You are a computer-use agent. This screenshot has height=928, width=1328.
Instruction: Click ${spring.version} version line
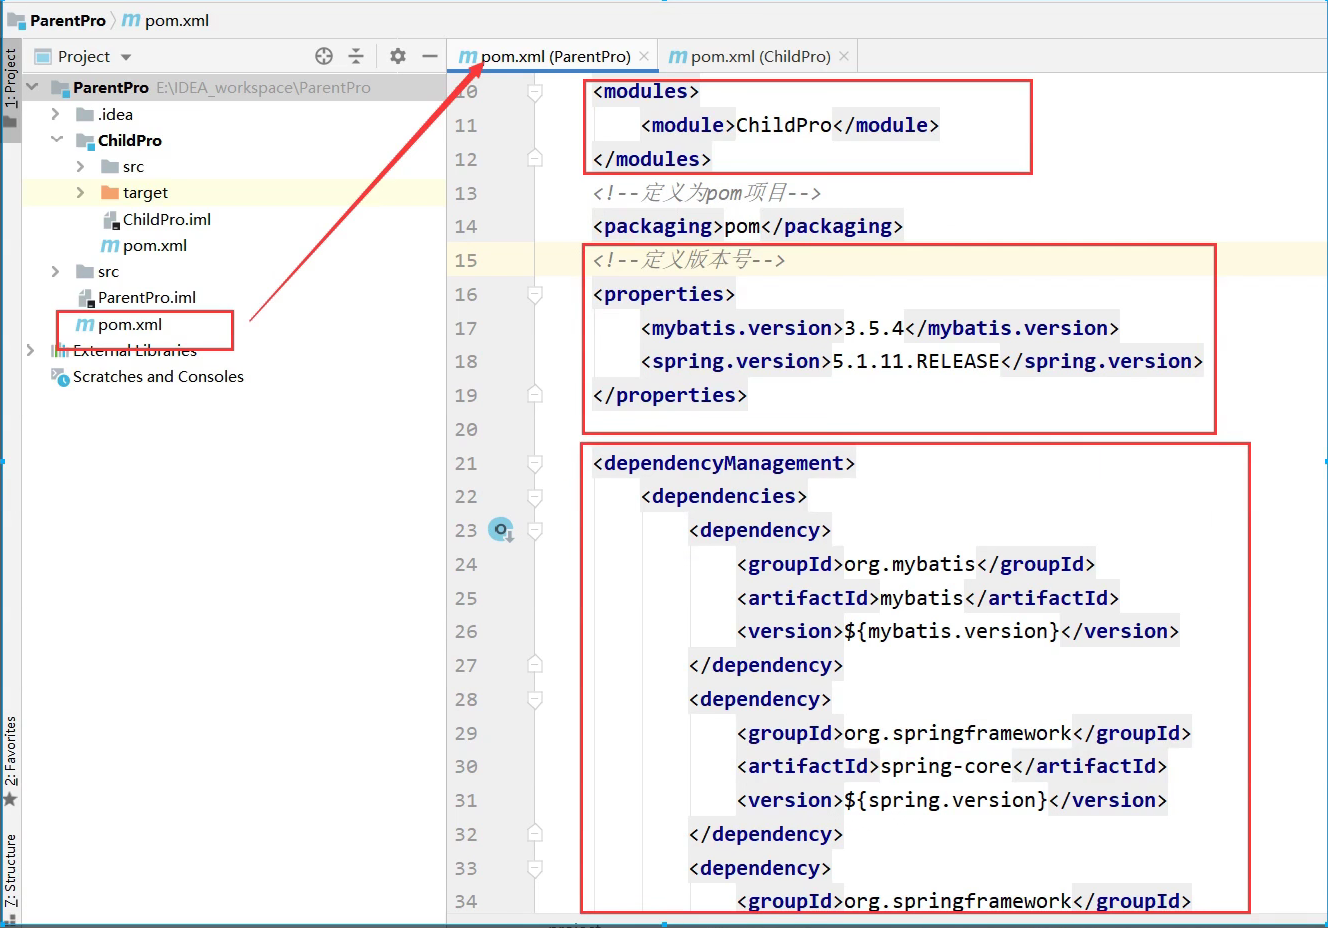(952, 800)
